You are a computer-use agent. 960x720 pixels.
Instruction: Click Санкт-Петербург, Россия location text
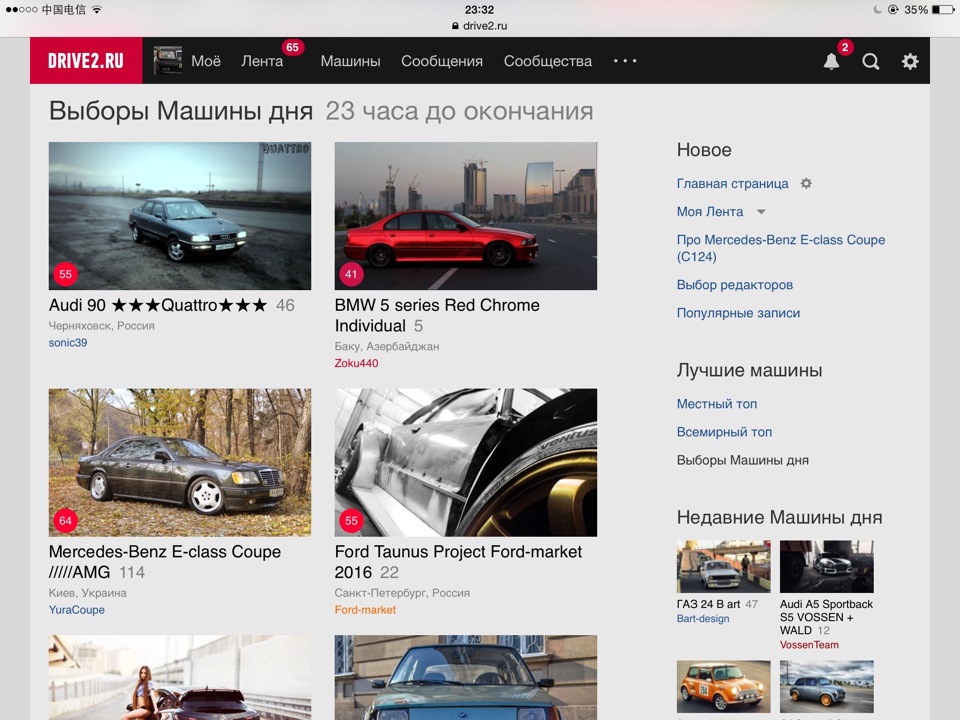402,593
